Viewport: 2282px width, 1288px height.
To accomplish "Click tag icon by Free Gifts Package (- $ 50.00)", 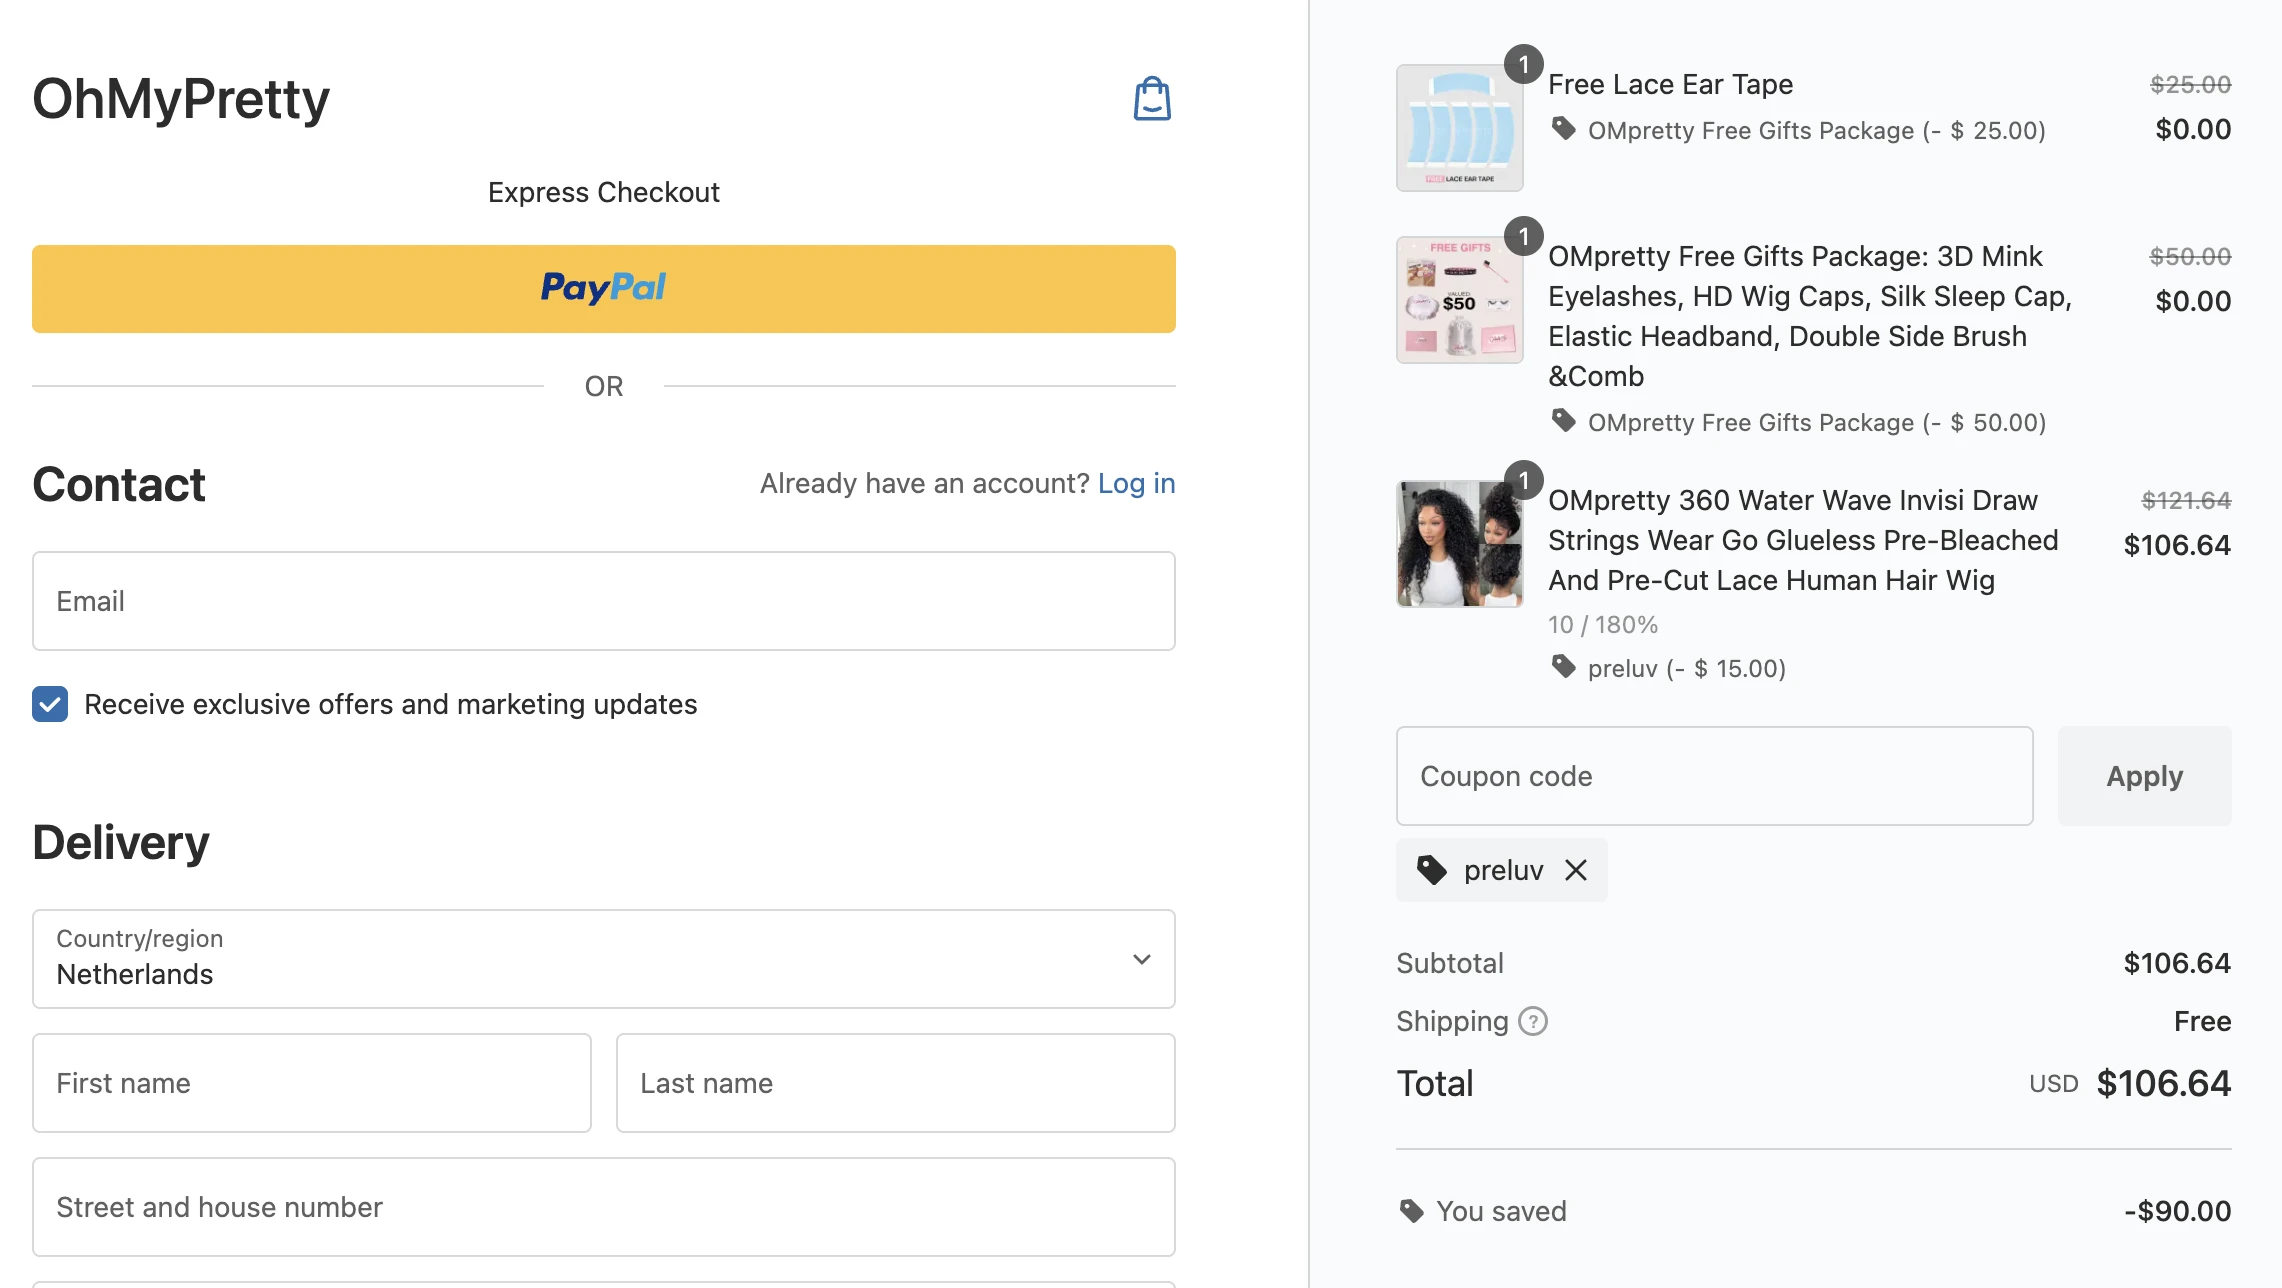I will click(1563, 420).
